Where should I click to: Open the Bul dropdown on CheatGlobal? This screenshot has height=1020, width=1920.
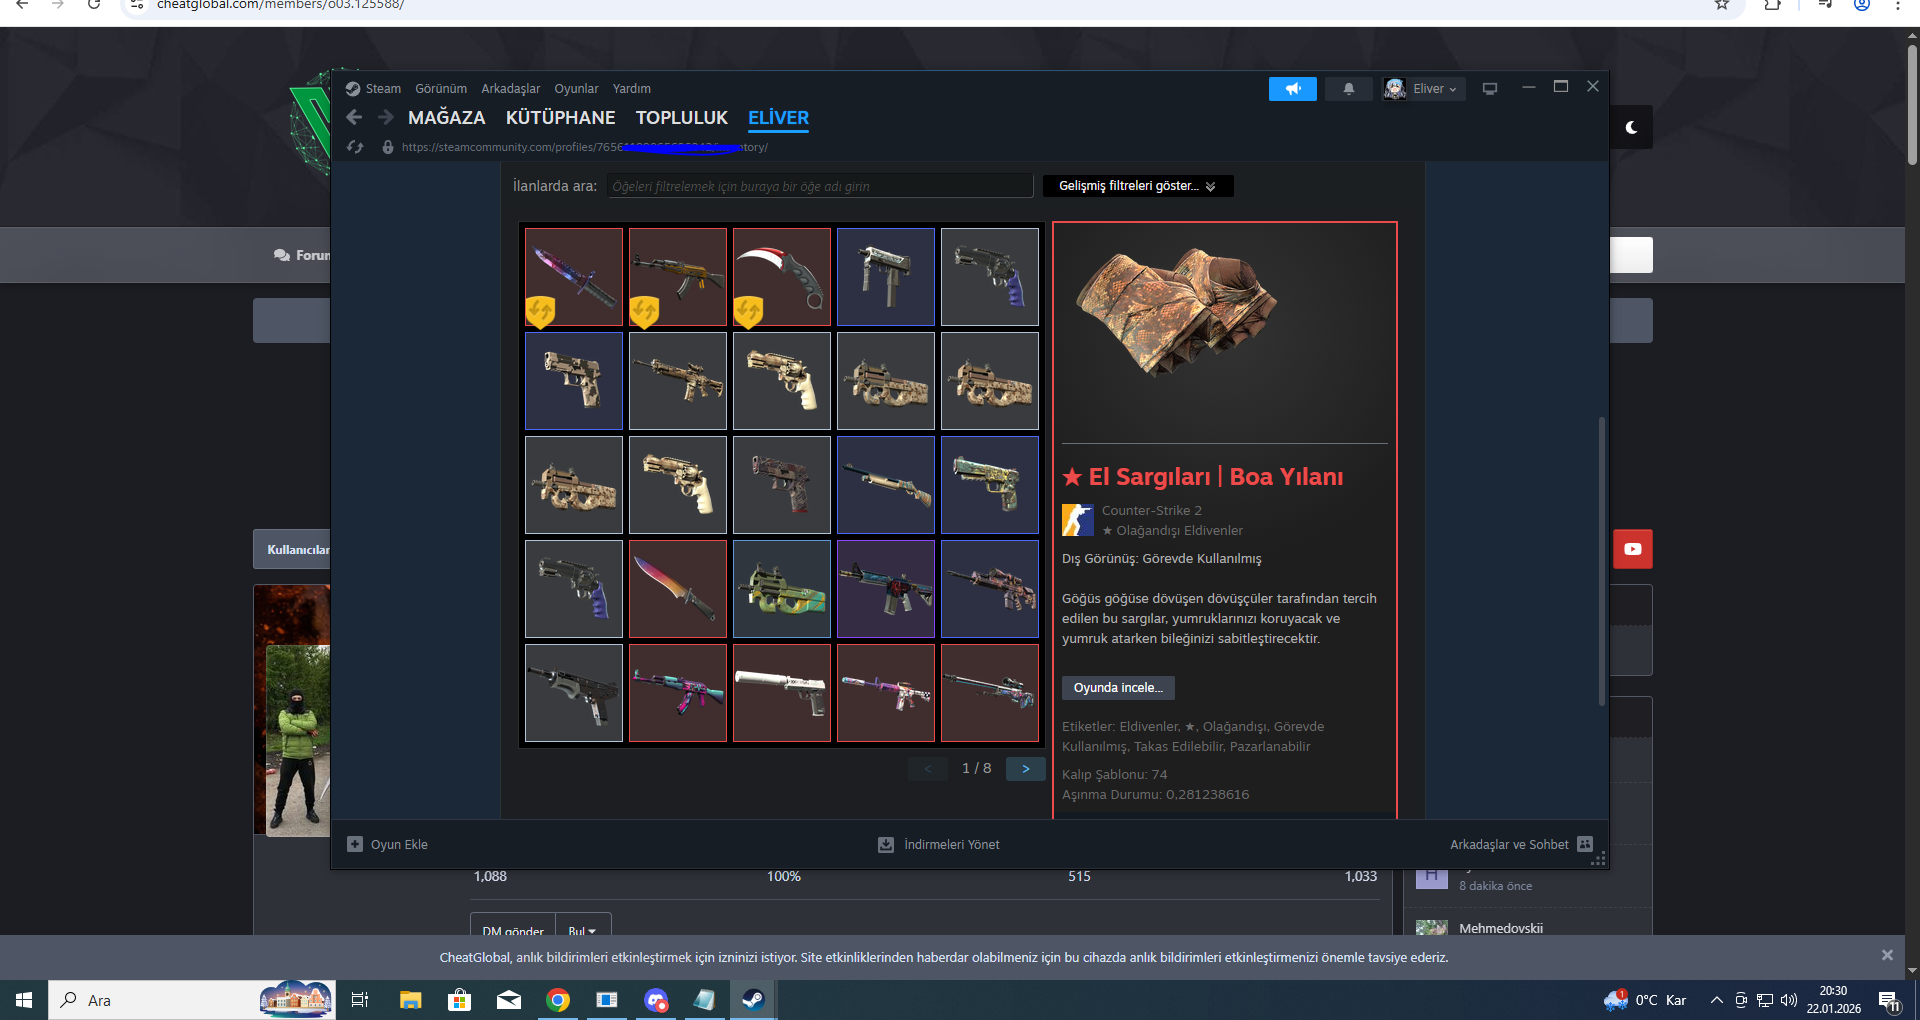582,929
